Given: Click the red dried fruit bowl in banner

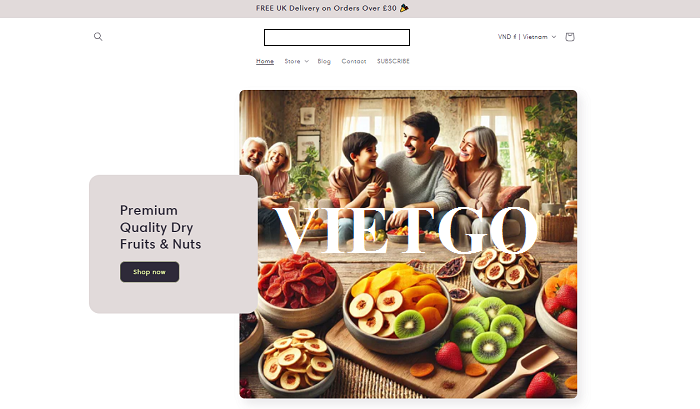Looking at the screenshot, I should (x=299, y=288).
